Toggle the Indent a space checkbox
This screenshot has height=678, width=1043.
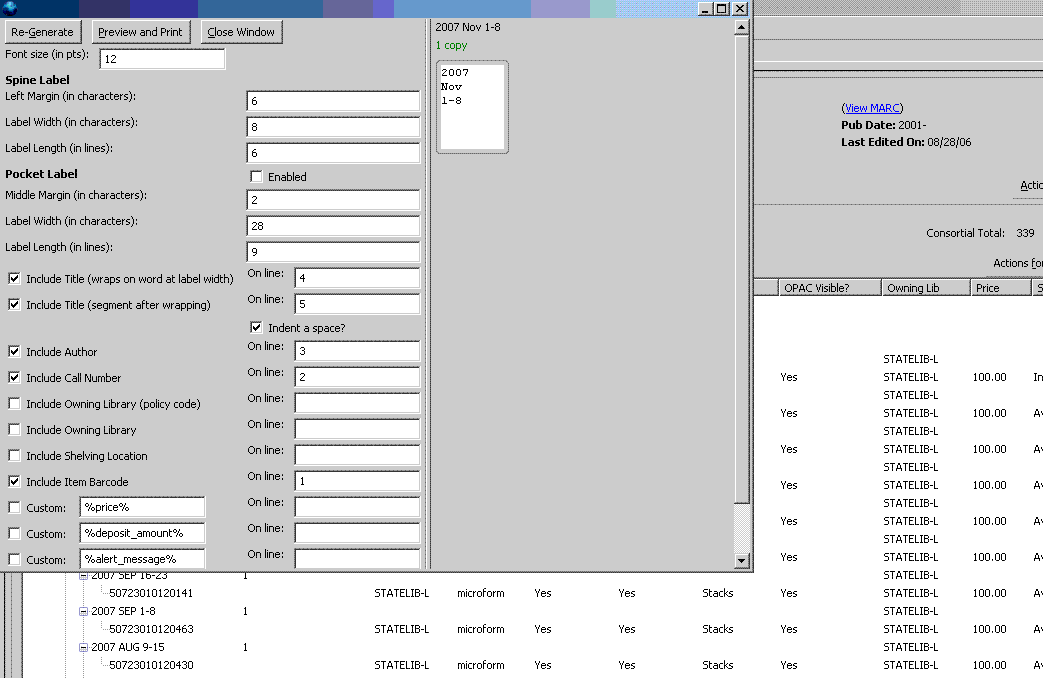pos(256,328)
